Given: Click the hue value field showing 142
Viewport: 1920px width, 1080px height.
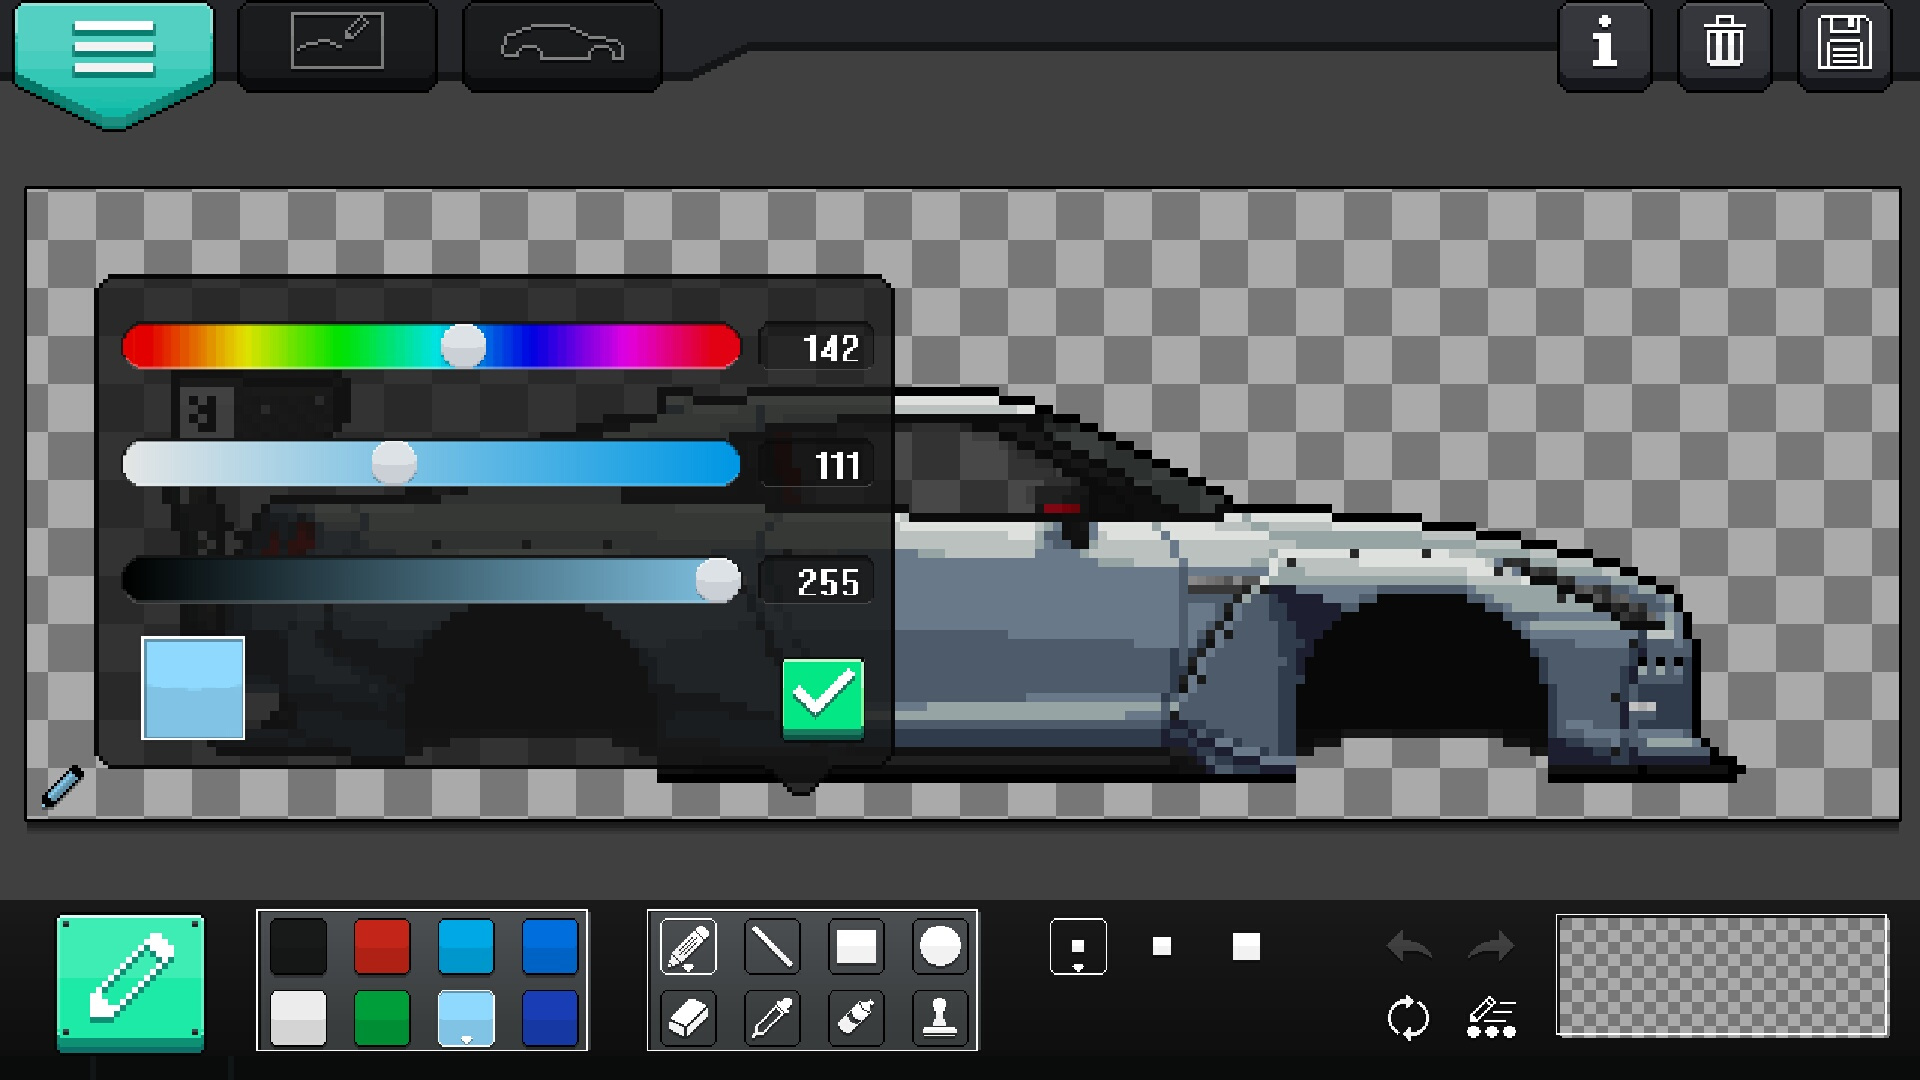Looking at the screenshot, I should click(x=816, y=347).
